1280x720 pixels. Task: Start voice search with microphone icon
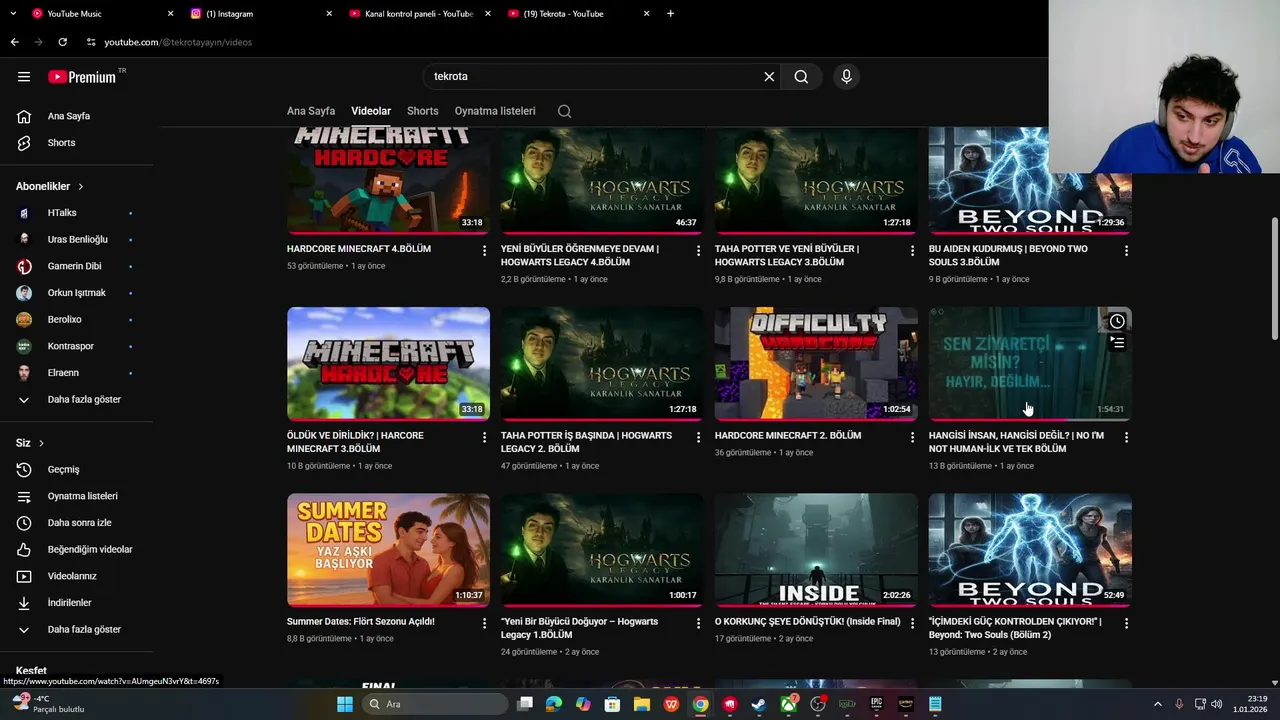click(846, 76)
